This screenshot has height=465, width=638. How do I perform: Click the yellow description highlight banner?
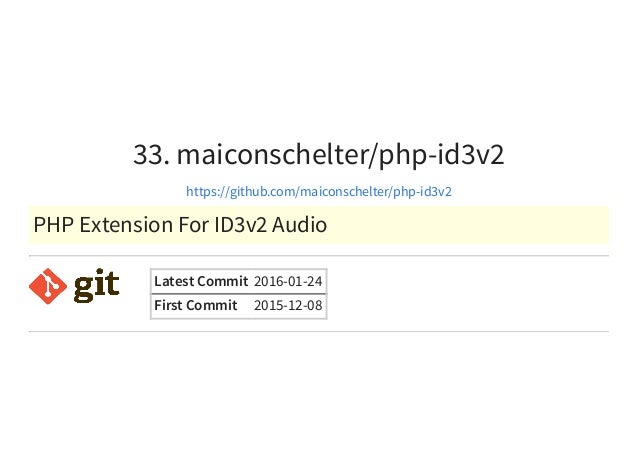point(319,225)
